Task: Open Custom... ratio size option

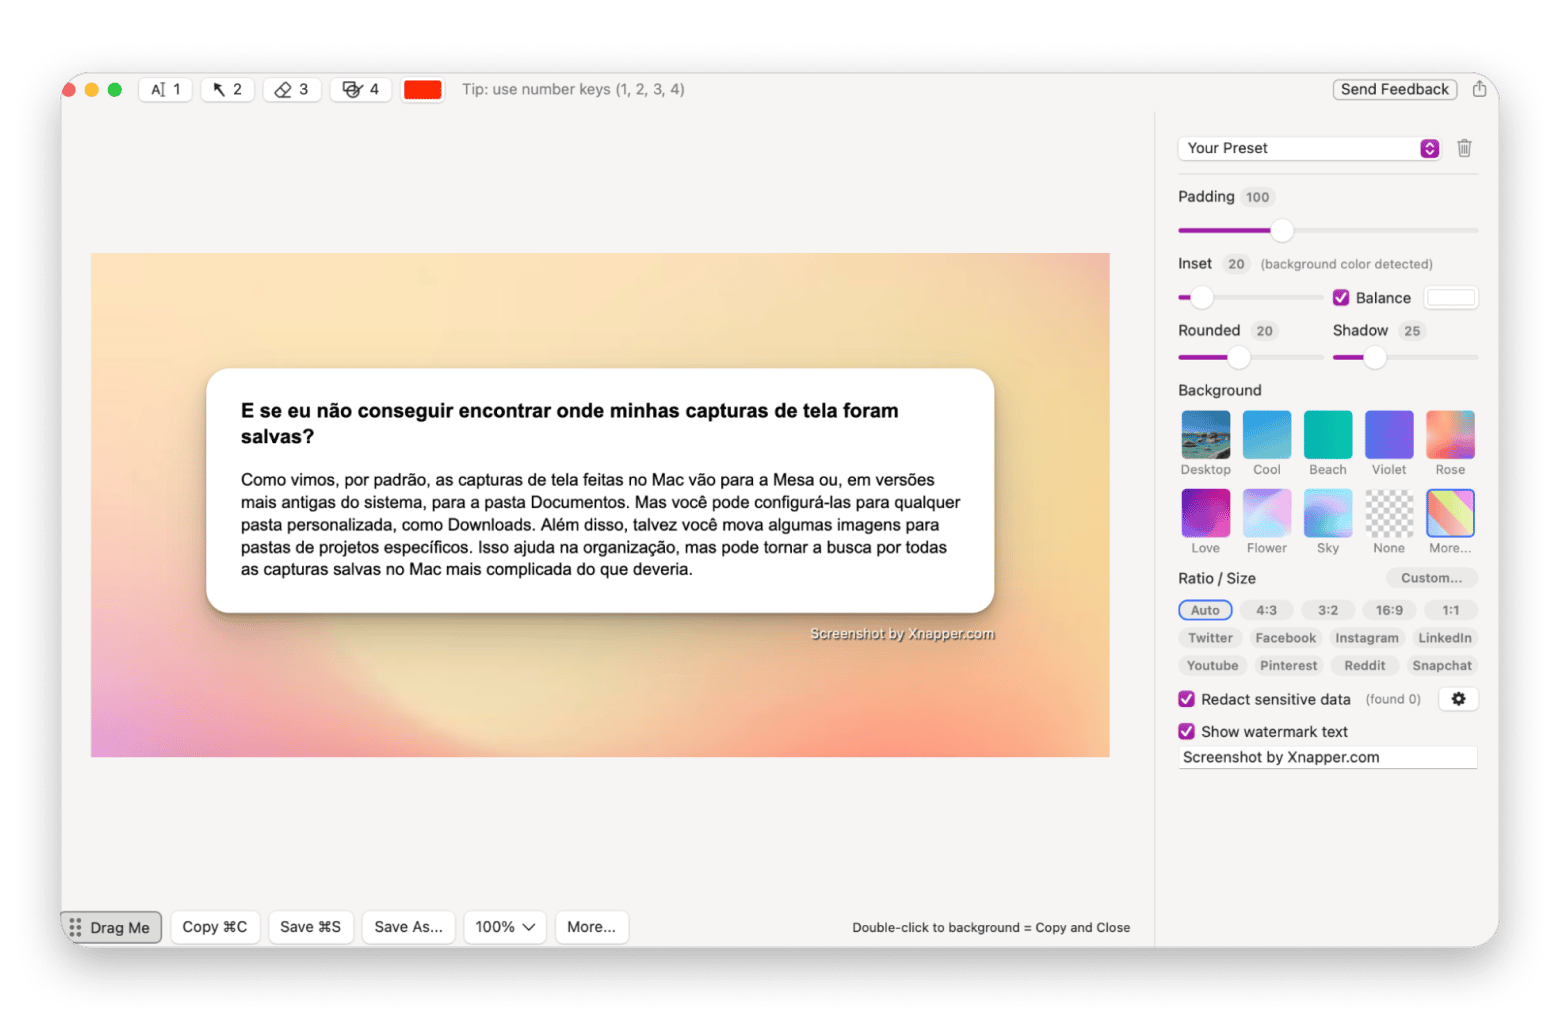Action: pos(1431,578)
